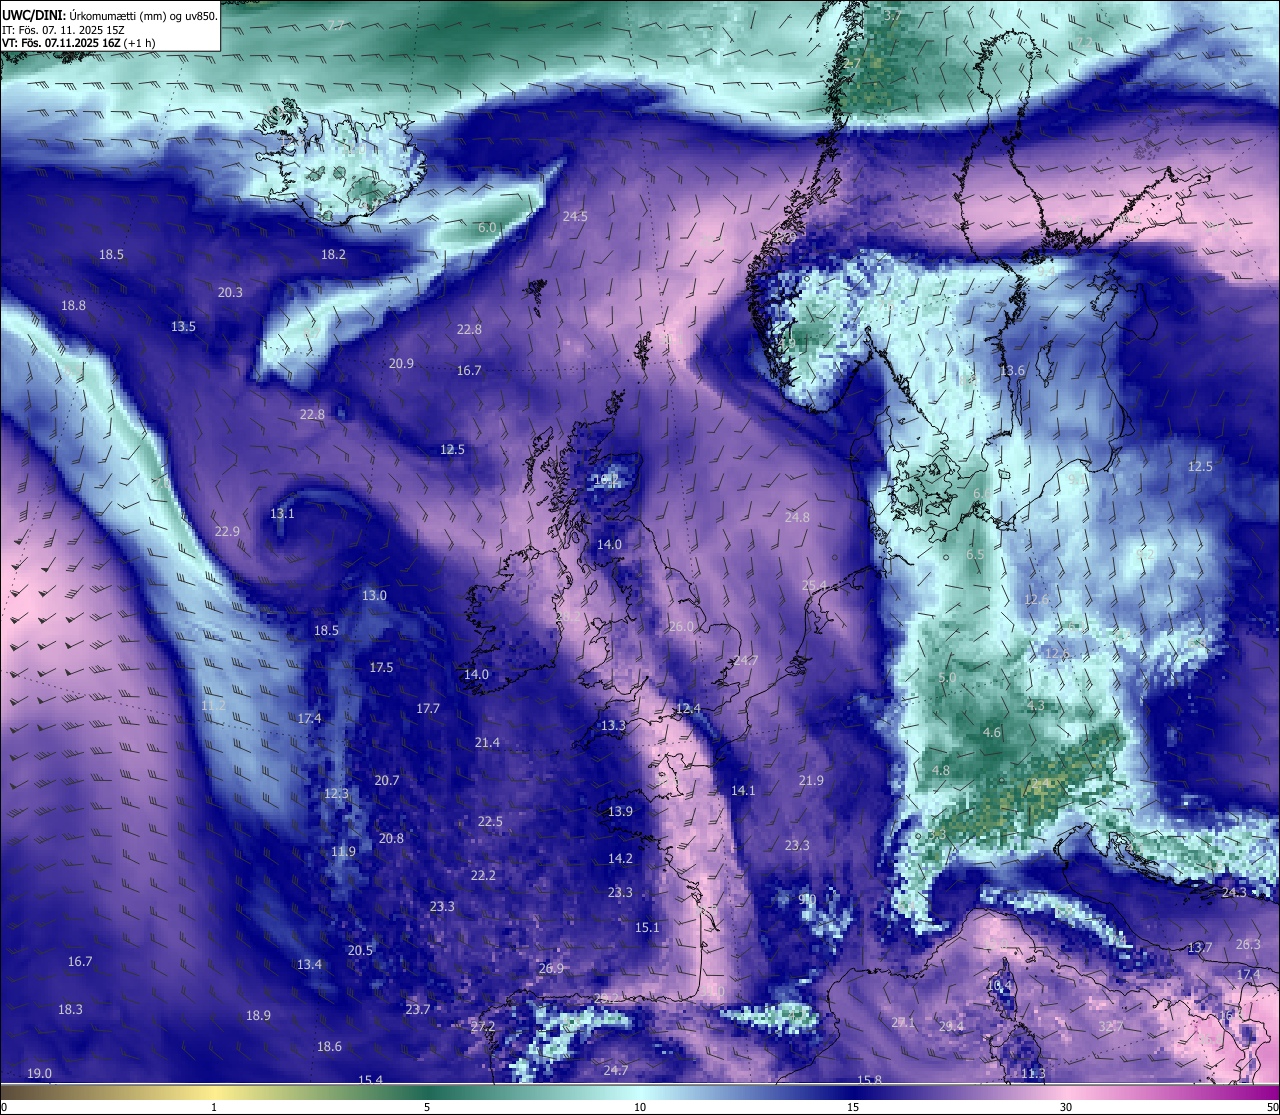This screenshot has width=1280, height=1115.
Task: Click the 21.9 map value
Action: (811, 781)
